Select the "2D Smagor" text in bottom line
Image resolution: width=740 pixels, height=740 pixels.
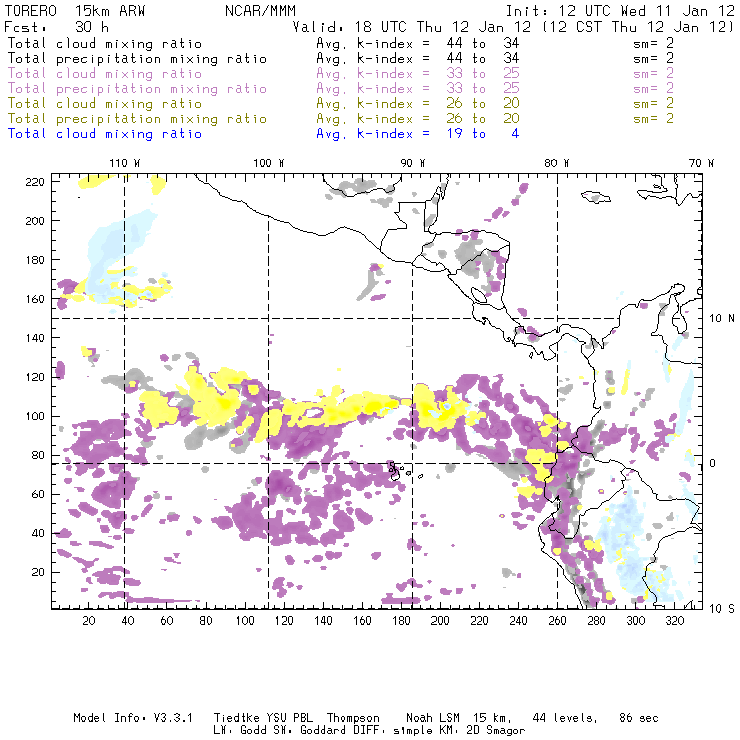pyautogui.click(x=496, y=731)
